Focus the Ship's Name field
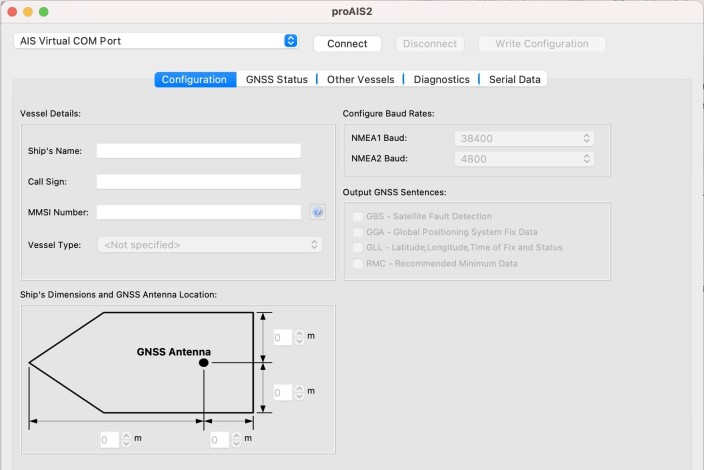 pos(198,151)
